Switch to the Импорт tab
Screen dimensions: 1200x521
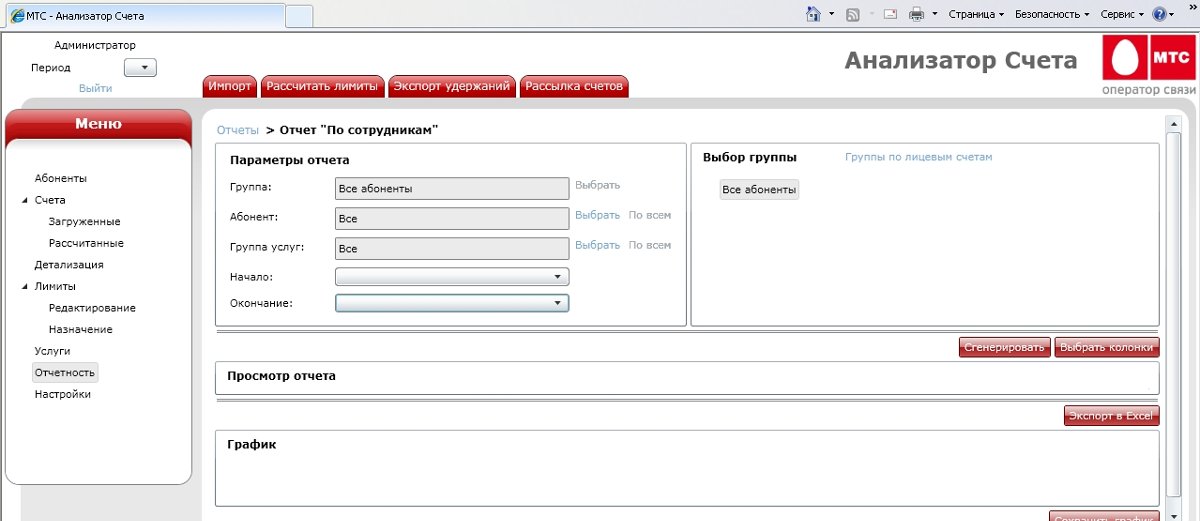[x=230, y=86]
